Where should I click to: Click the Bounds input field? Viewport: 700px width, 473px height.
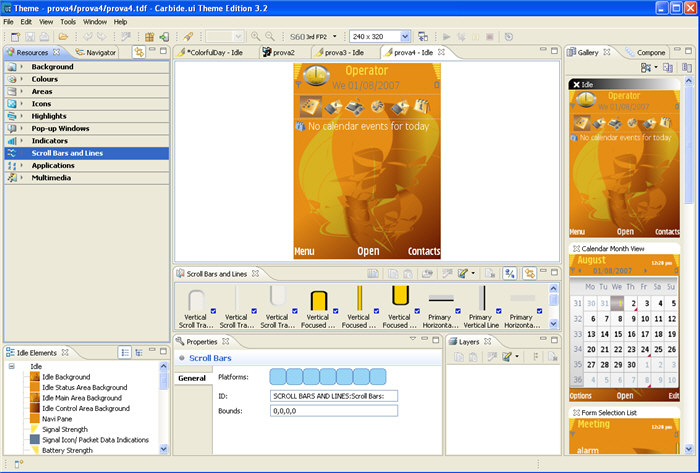coord(334,410)
